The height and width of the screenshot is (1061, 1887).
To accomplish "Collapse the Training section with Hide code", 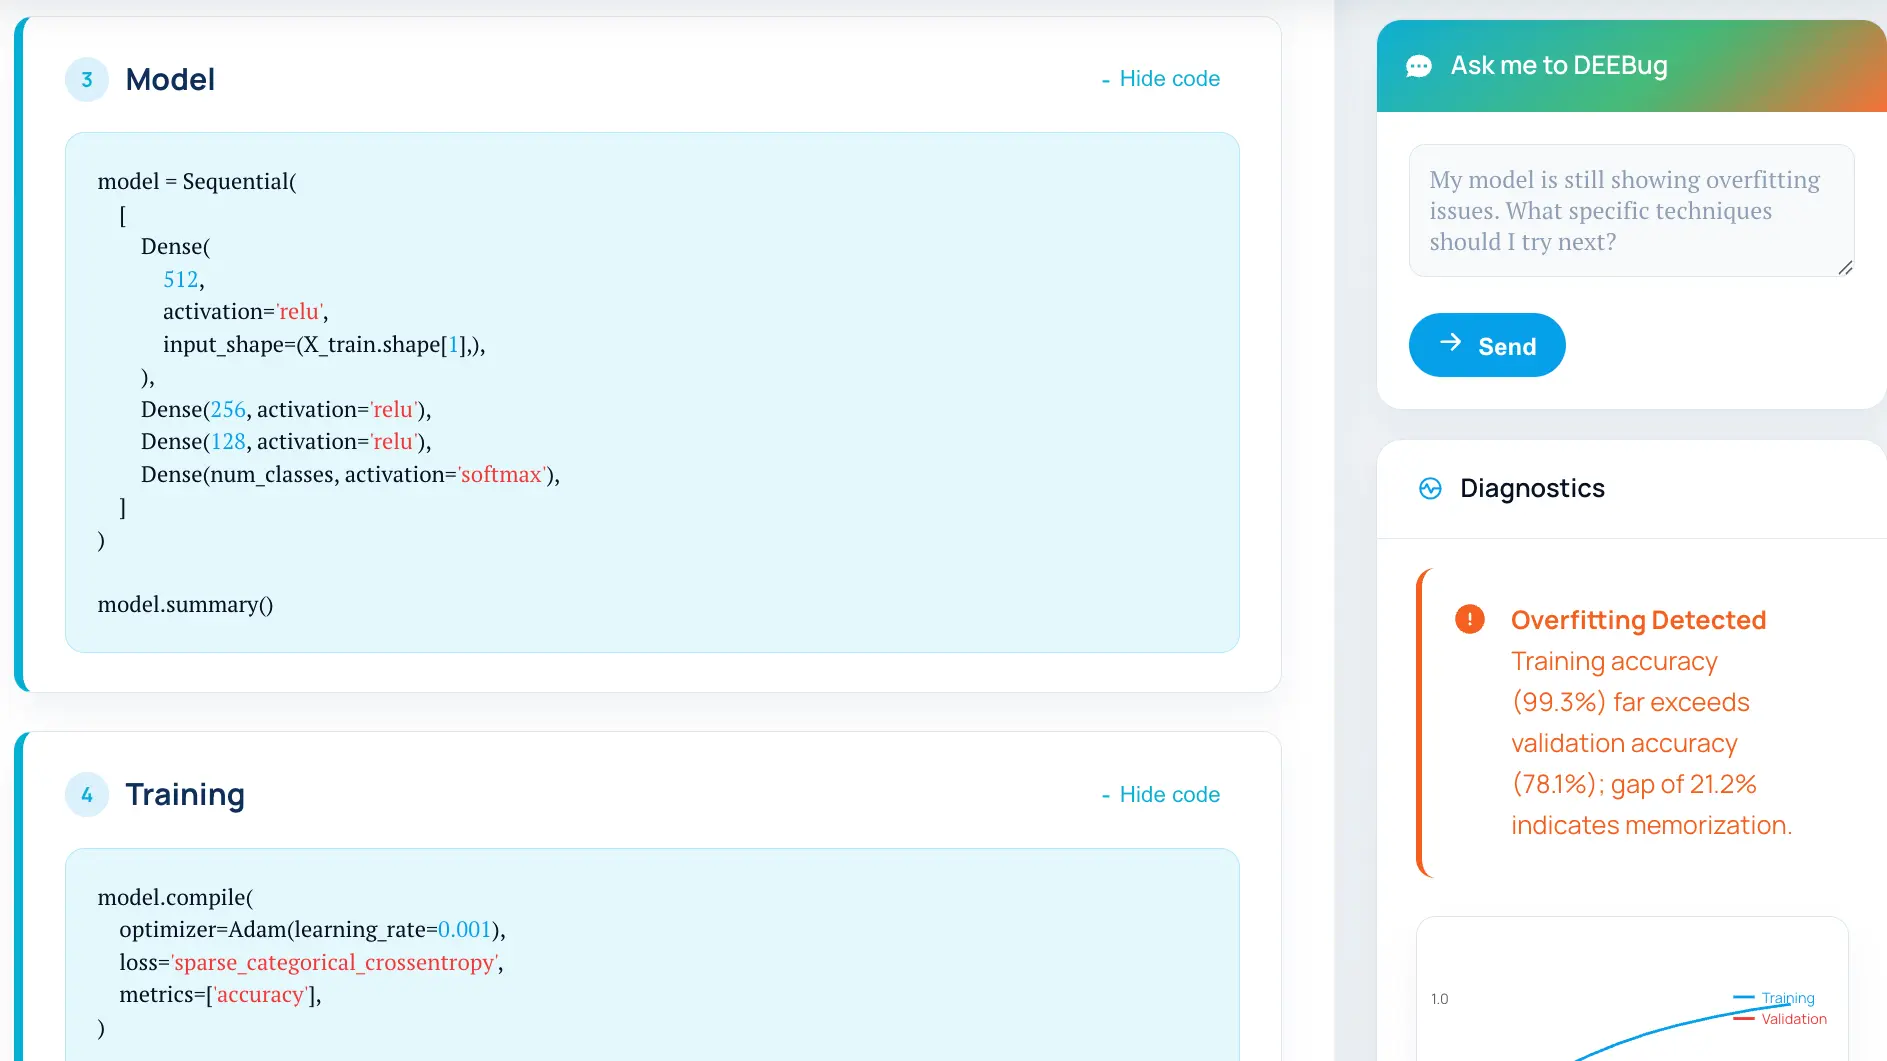I will tap(1160, 795).
